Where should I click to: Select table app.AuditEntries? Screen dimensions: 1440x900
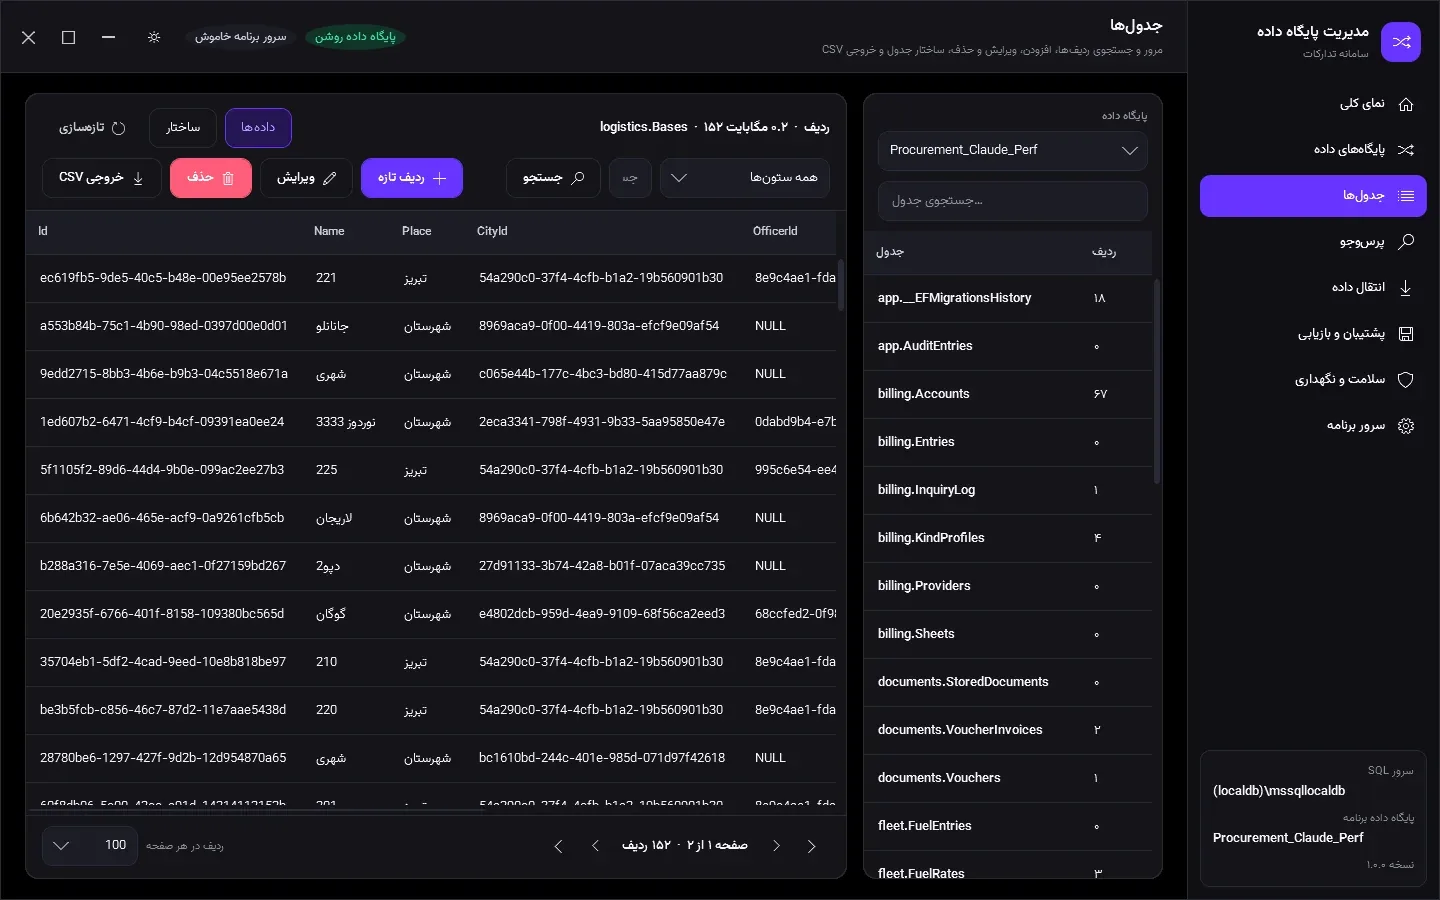pos(1008,346)
